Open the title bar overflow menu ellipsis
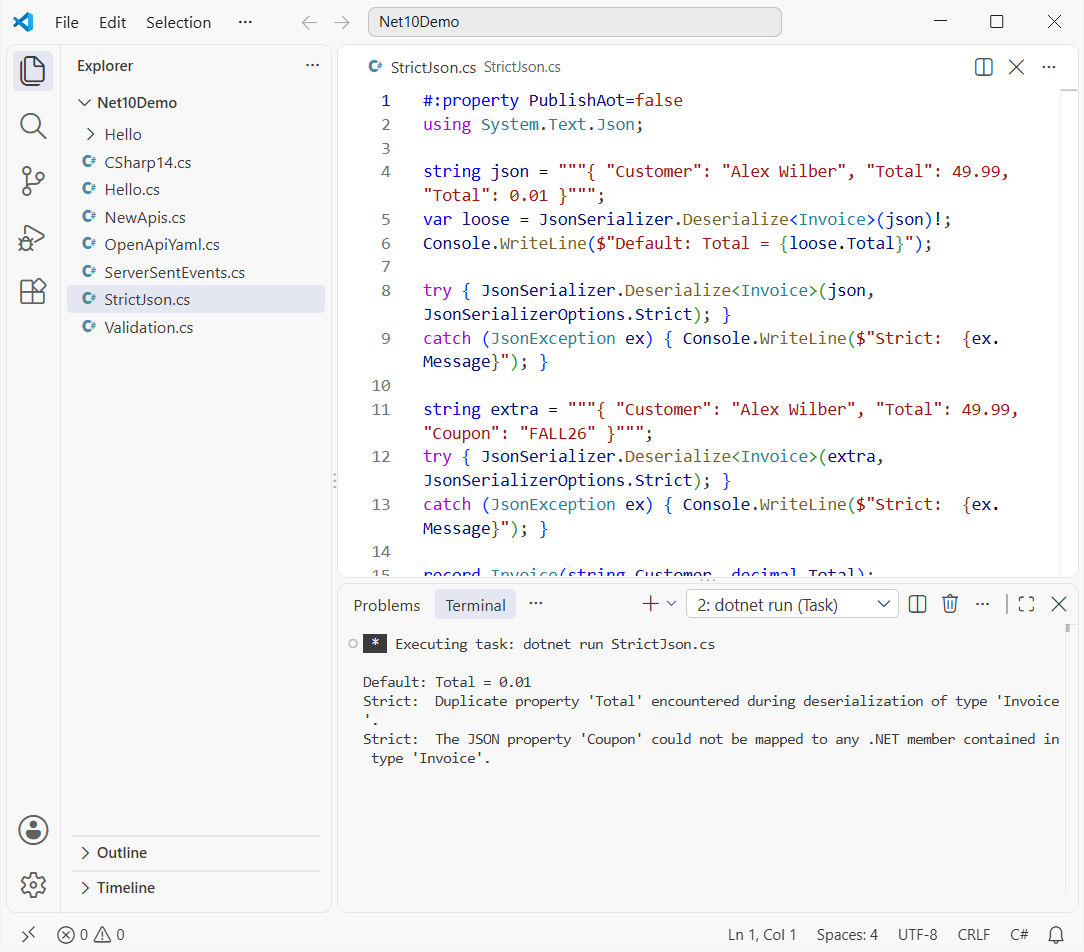 click(245, 22)
